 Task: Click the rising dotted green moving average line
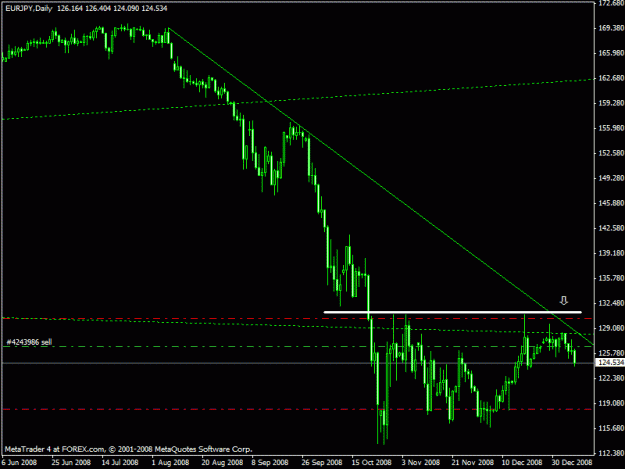(298, 99)
